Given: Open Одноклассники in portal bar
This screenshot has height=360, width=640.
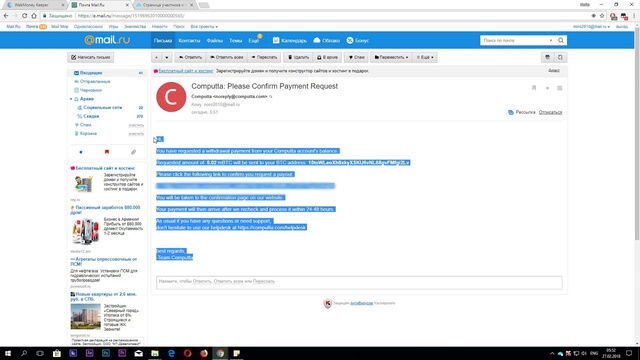Looking at the screenshot, I should [88, 27].
